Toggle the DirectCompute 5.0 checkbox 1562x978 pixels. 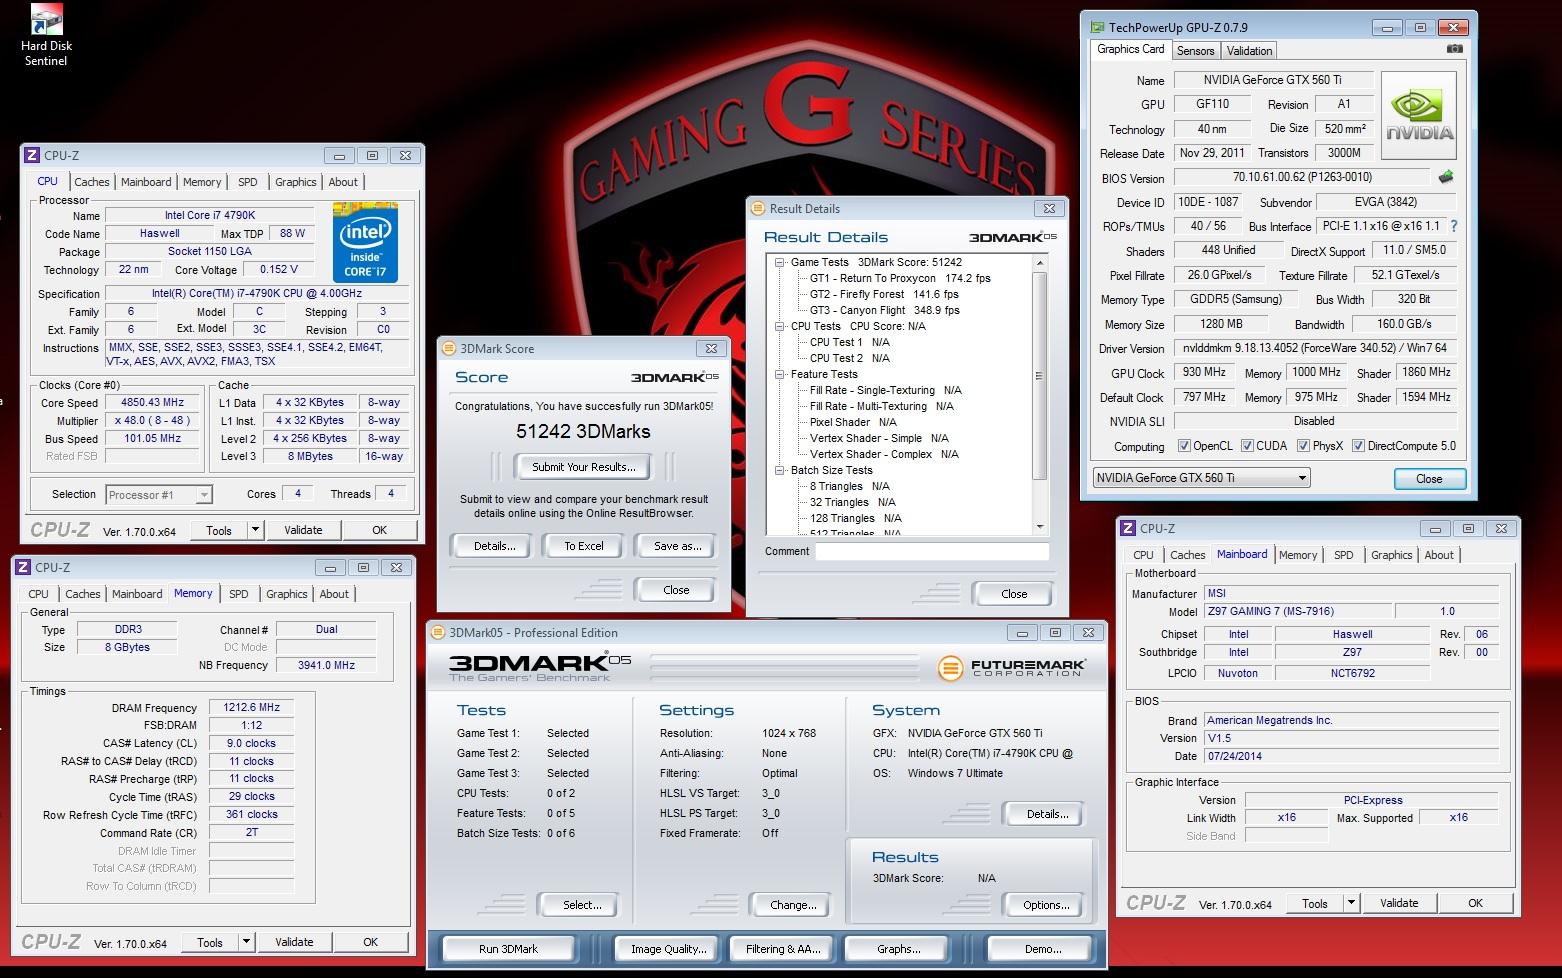[x=1358, y=446]
